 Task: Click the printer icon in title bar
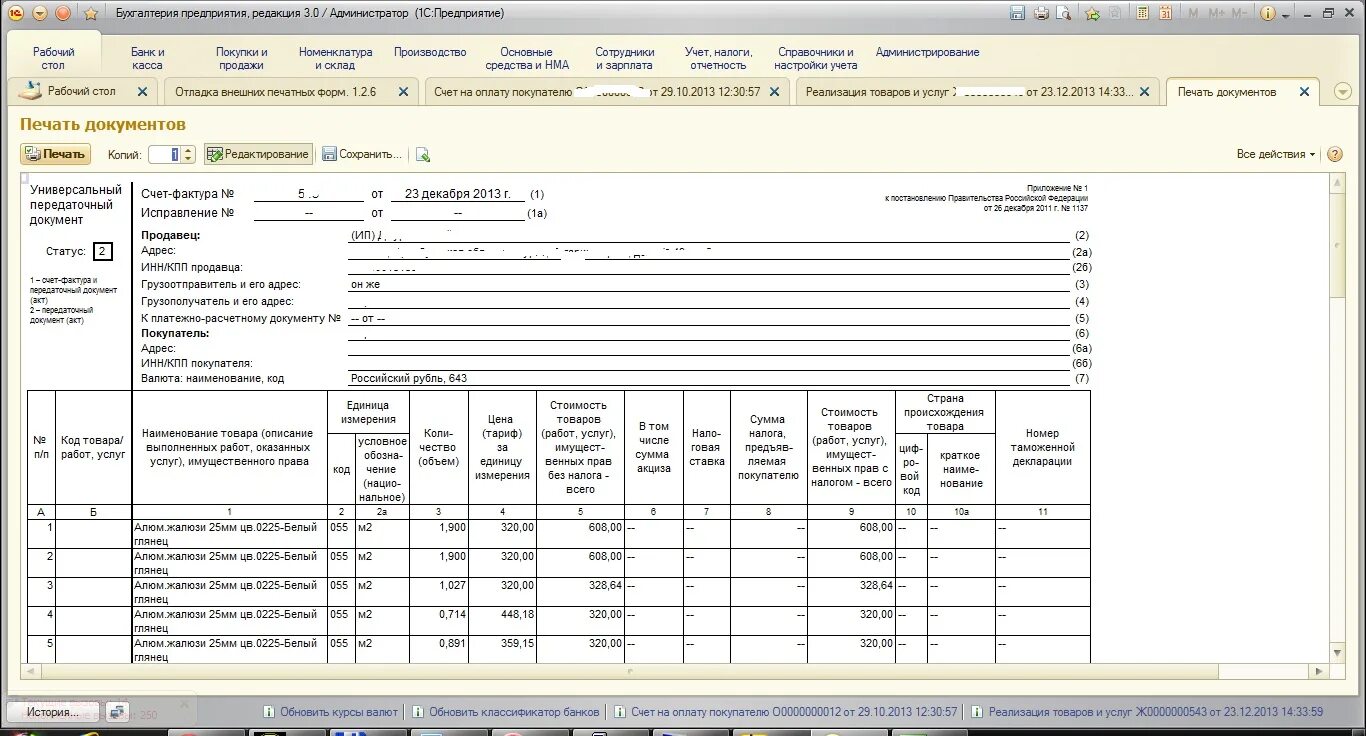(1041, 13)
